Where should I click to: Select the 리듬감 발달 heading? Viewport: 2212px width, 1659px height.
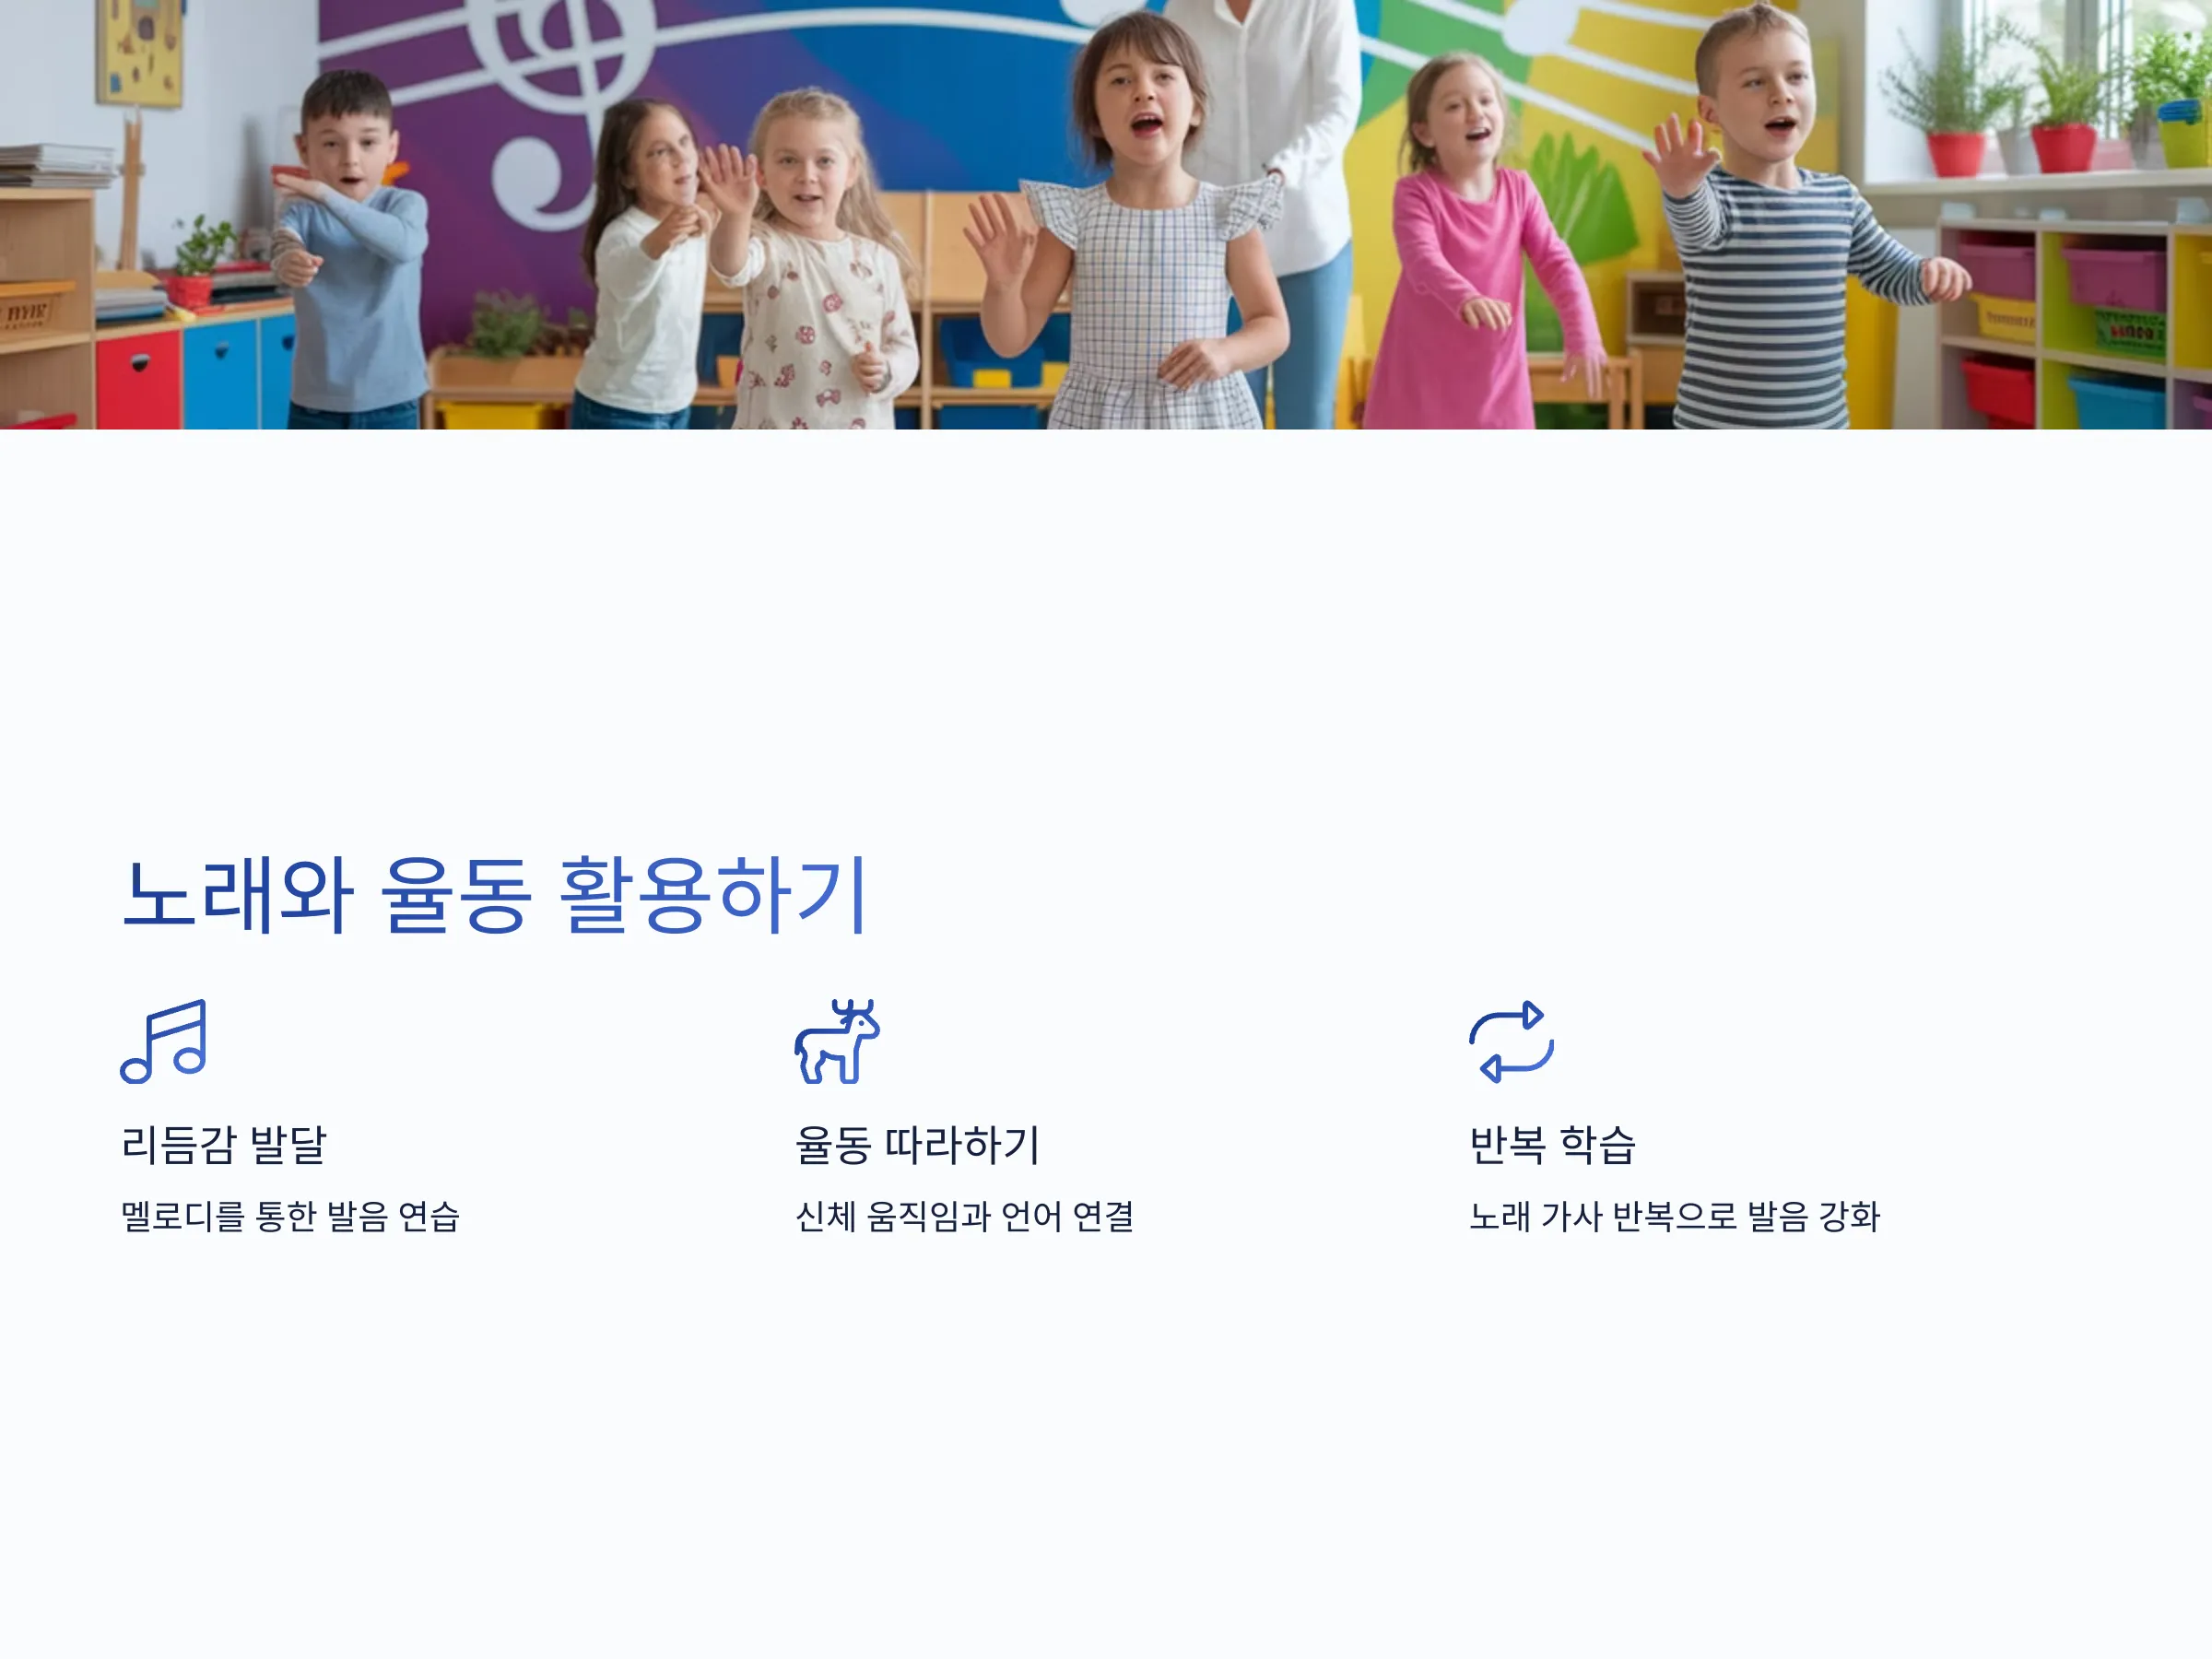224,1145
